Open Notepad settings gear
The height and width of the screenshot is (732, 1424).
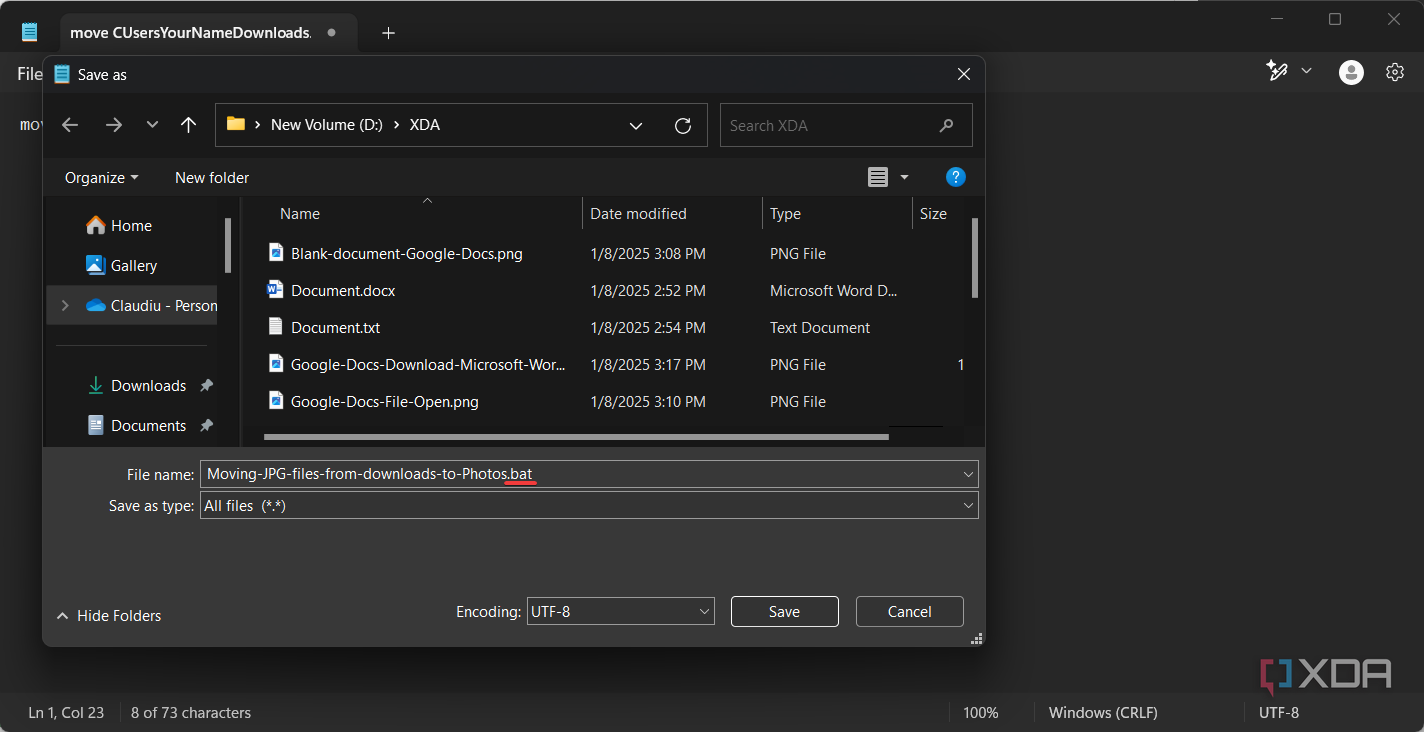pos(1395,71)
